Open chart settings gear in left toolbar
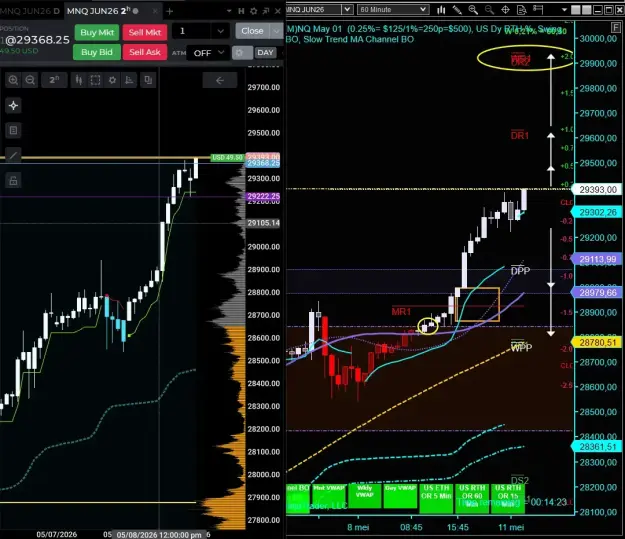 (112, 80)
